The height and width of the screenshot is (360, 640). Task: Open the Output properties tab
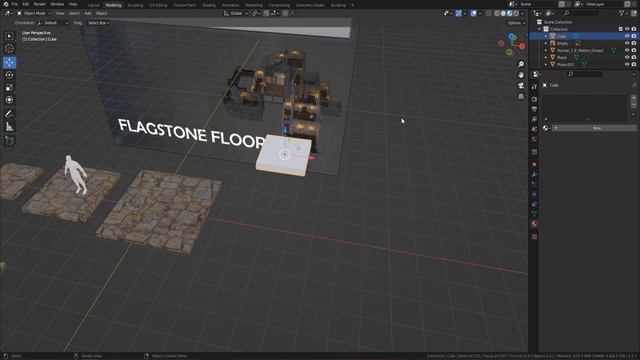pyautogui.click(x=534, y=109)
